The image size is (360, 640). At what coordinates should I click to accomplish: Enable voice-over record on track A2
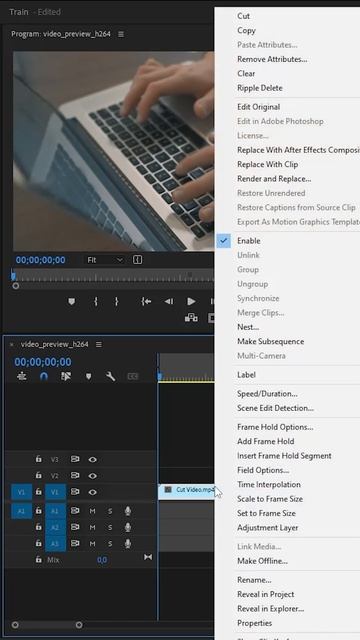(128, 527)
